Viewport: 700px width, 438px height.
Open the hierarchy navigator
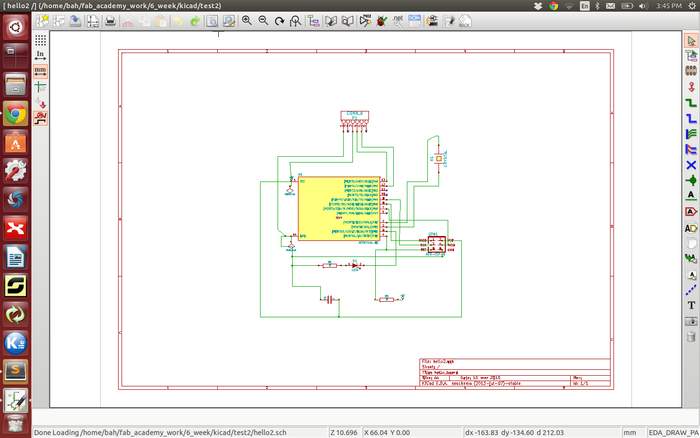(x=313, y=21)
